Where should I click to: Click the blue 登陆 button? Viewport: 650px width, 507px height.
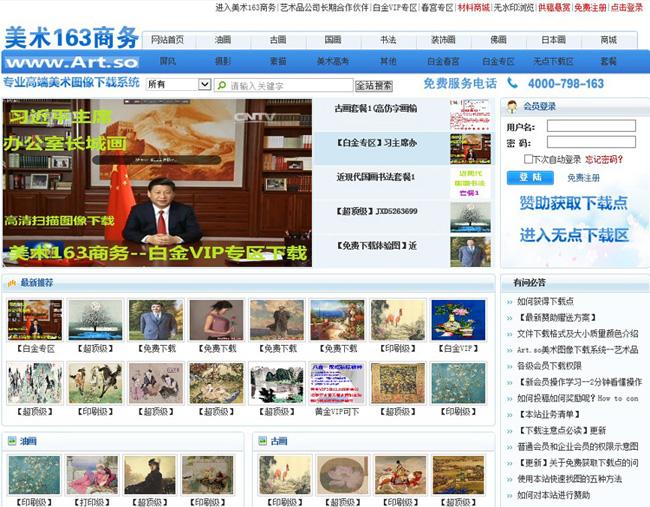tap(530, 177)
